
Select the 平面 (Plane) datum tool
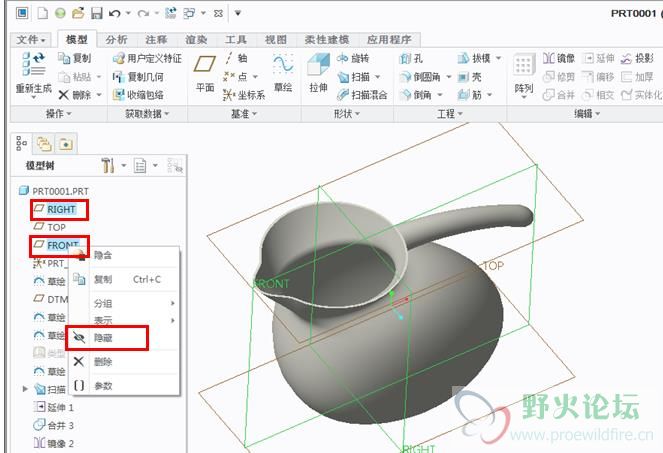[x=205, y=74]
